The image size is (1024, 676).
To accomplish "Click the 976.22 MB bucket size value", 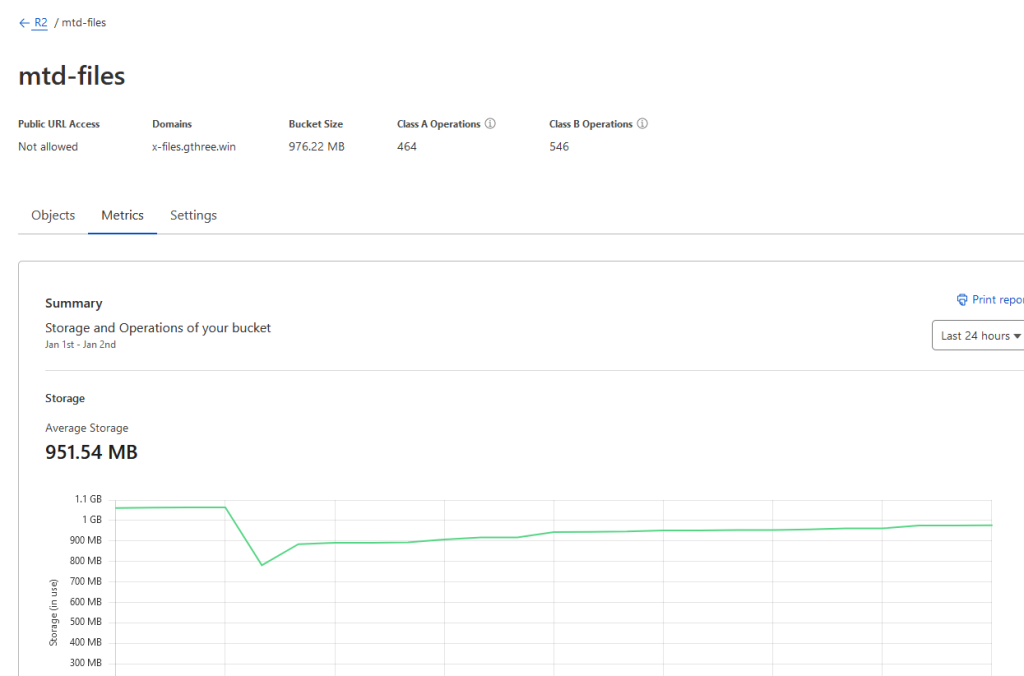I will click(316, 147).
